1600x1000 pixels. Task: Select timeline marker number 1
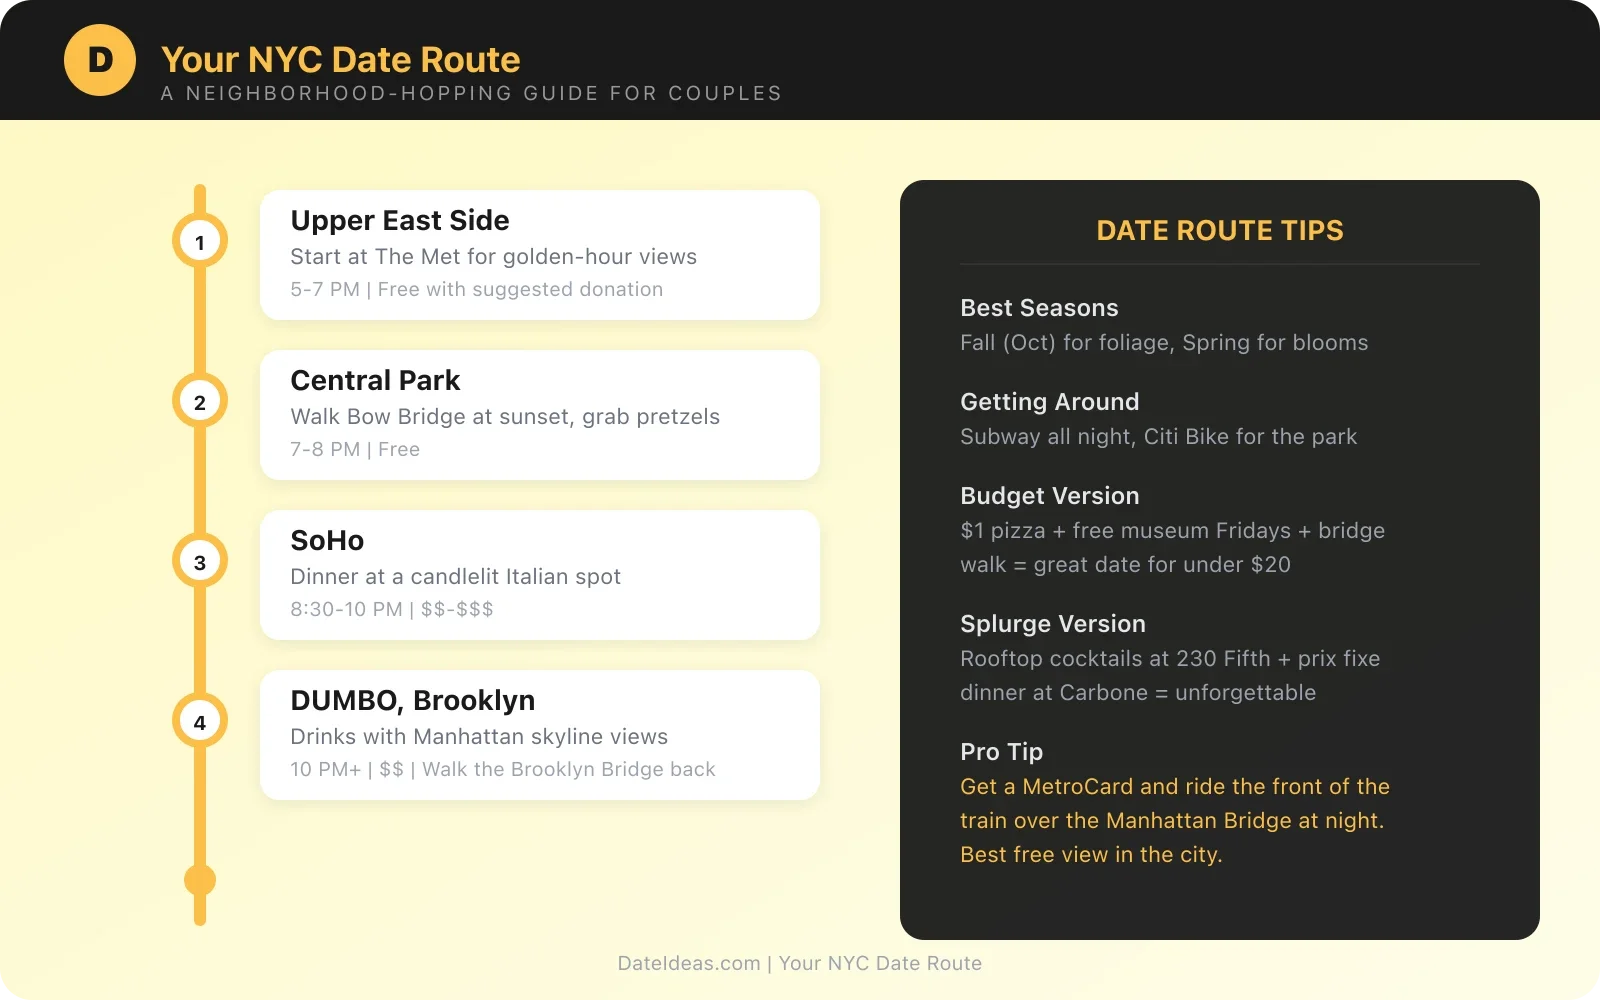tap(200, 241)
